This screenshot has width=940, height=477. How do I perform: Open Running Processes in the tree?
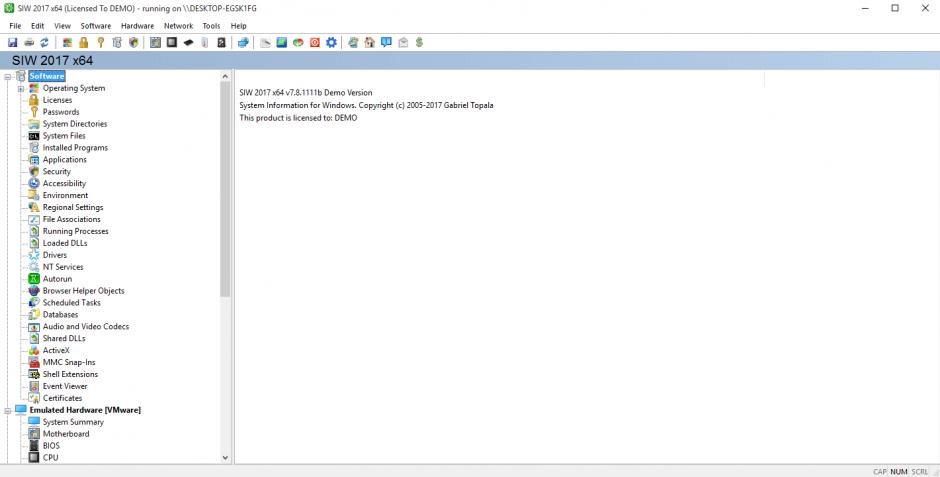point(76,231)
